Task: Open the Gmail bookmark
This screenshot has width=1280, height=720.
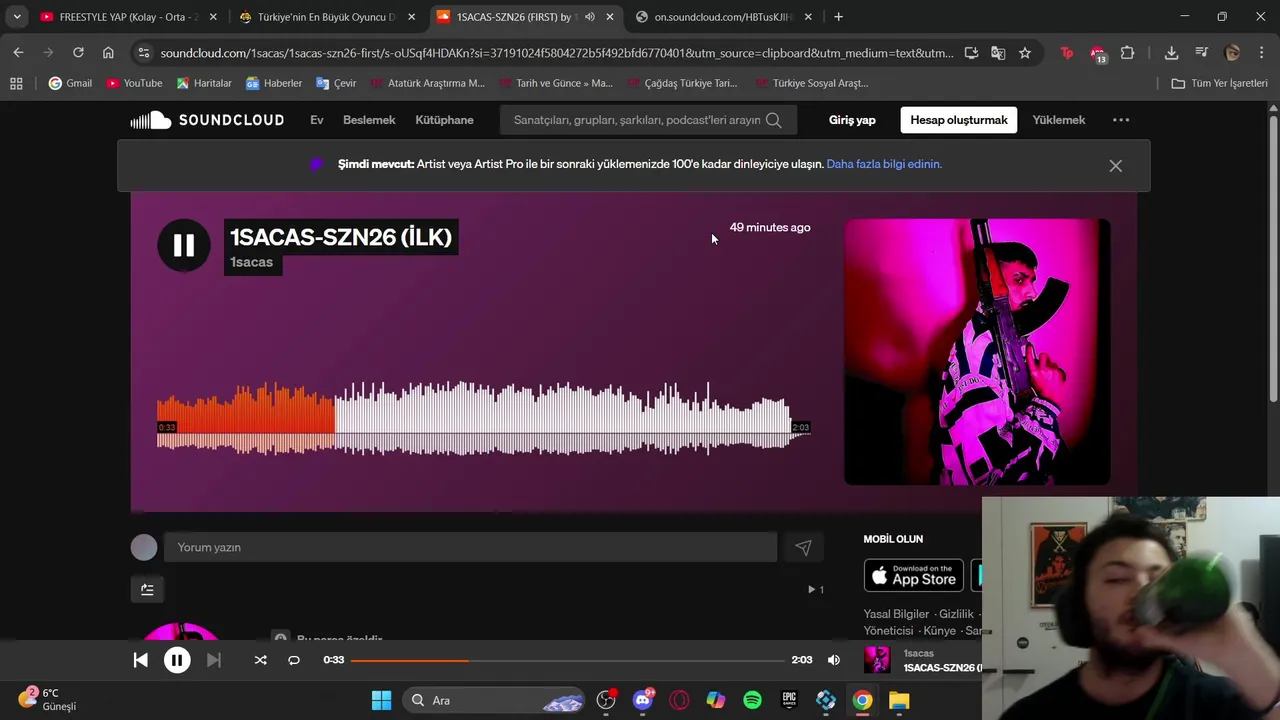Action: click(70, 83)
